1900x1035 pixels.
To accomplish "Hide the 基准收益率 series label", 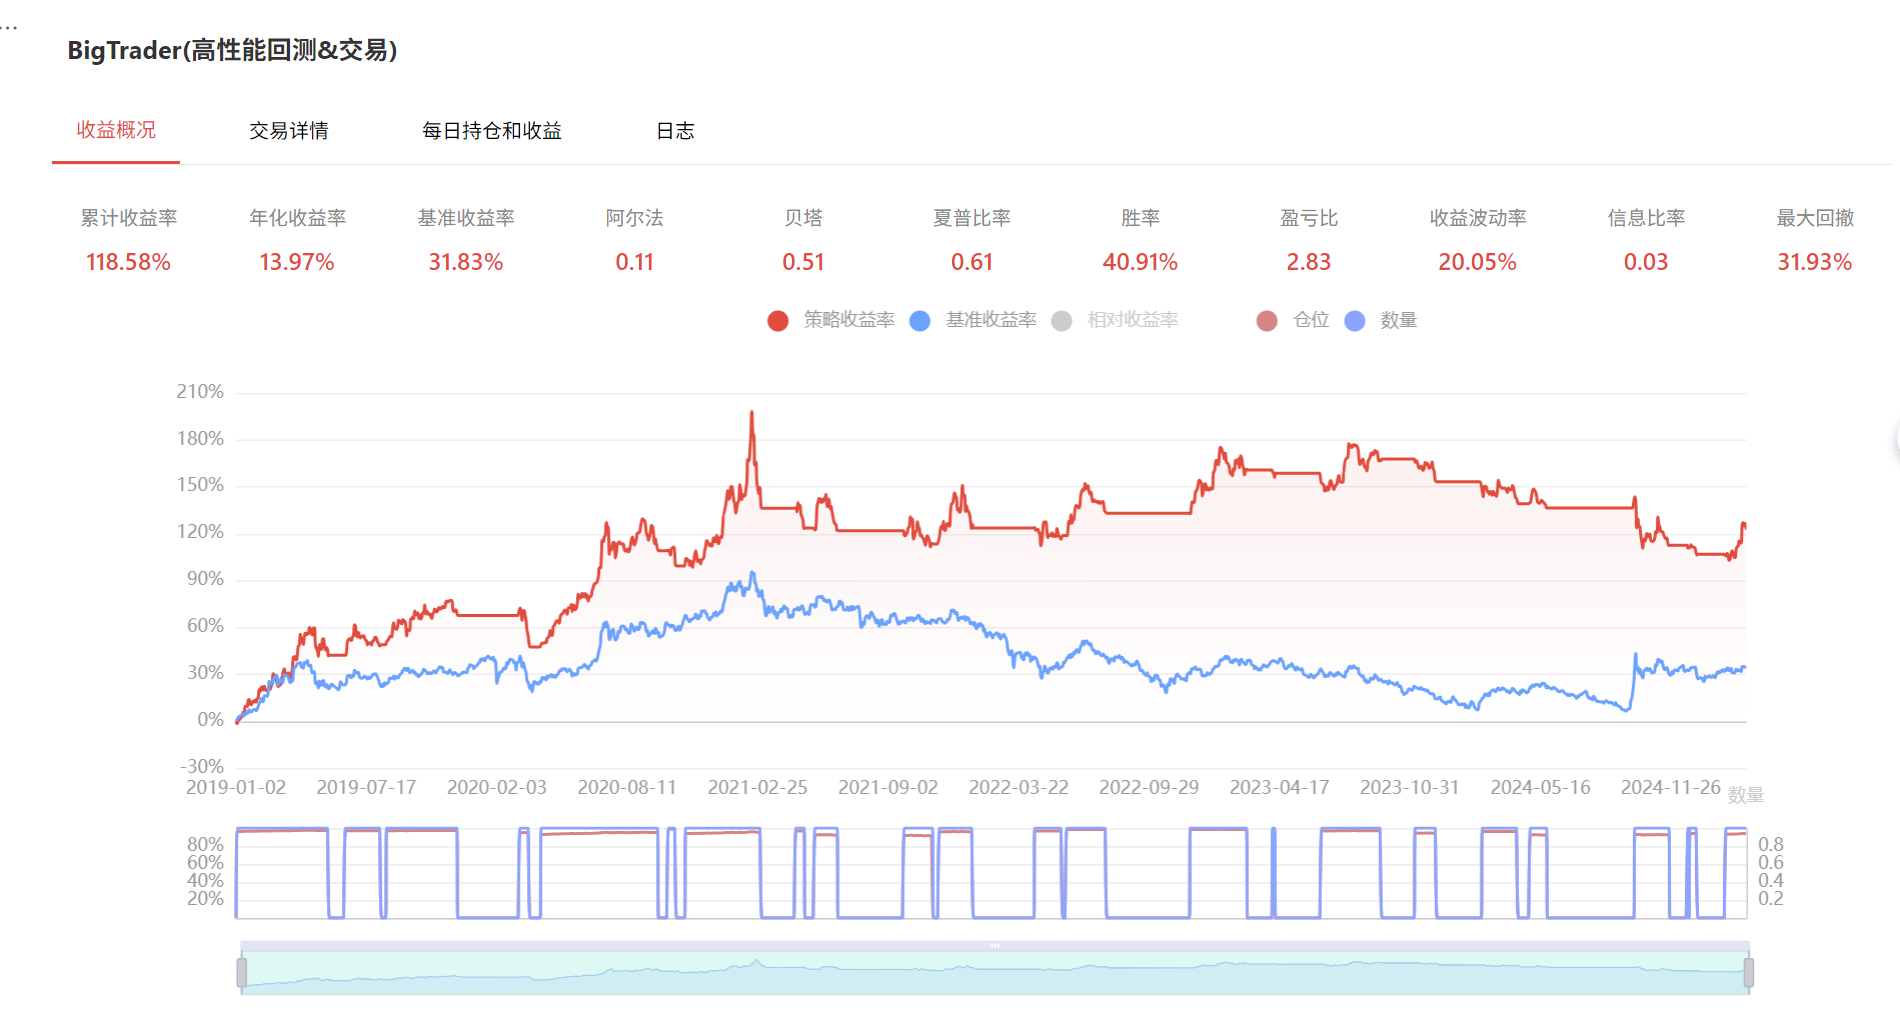I will pyautogui.click(x=991, y=320).
